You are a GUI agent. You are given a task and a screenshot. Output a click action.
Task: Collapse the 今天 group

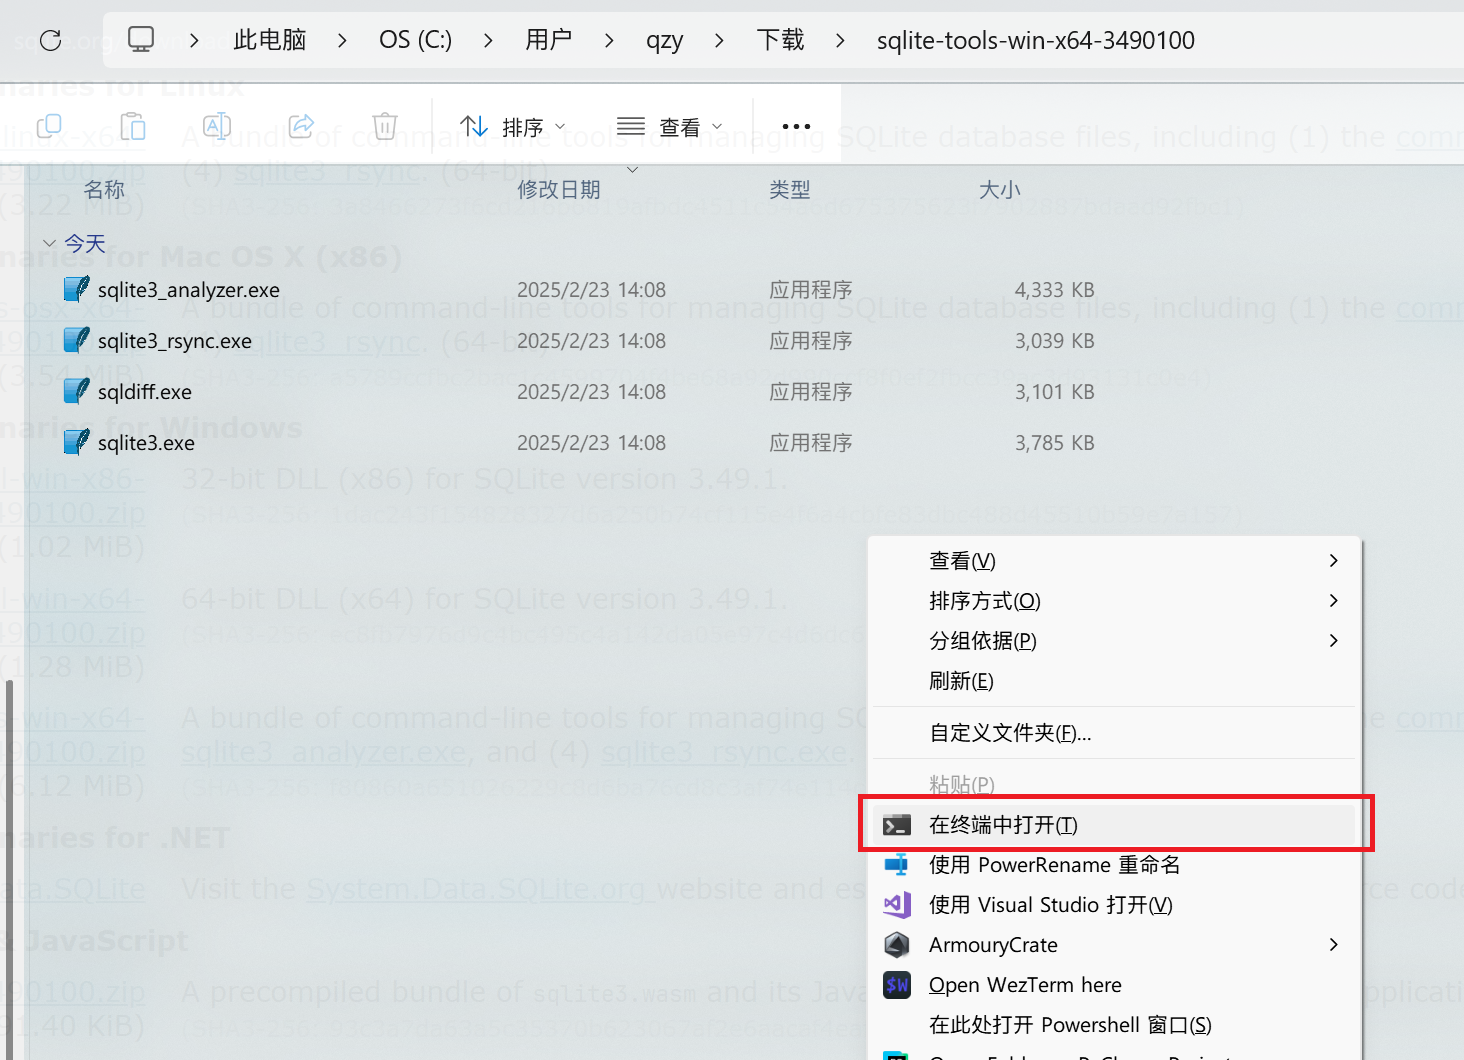(x=50, y=243)
